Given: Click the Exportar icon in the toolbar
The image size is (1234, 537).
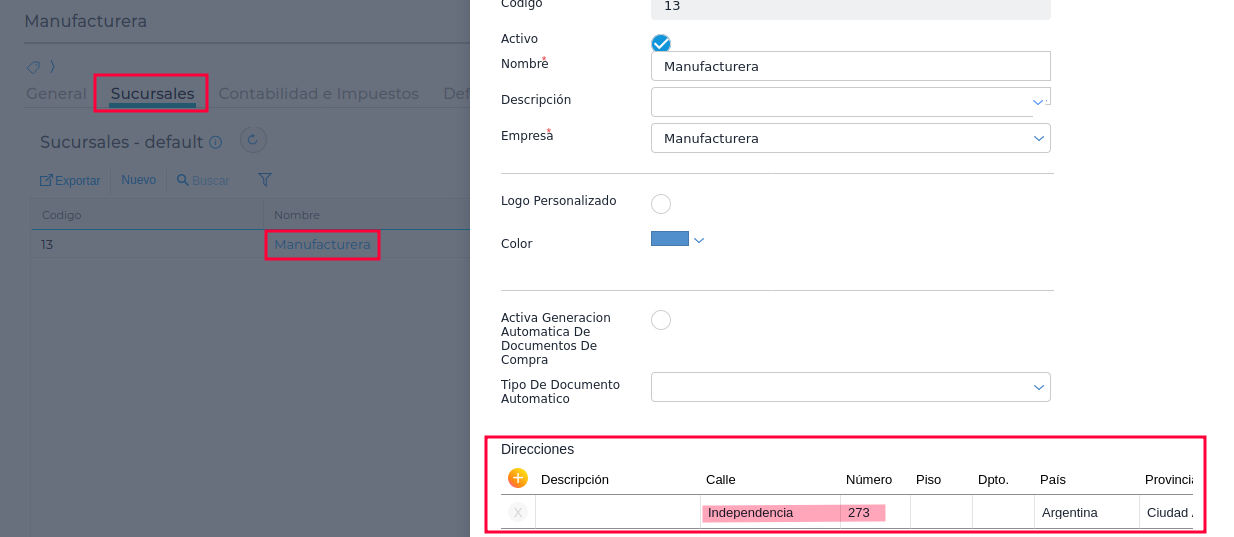Looking at the screenshot, I should click(x=46, y=180).
